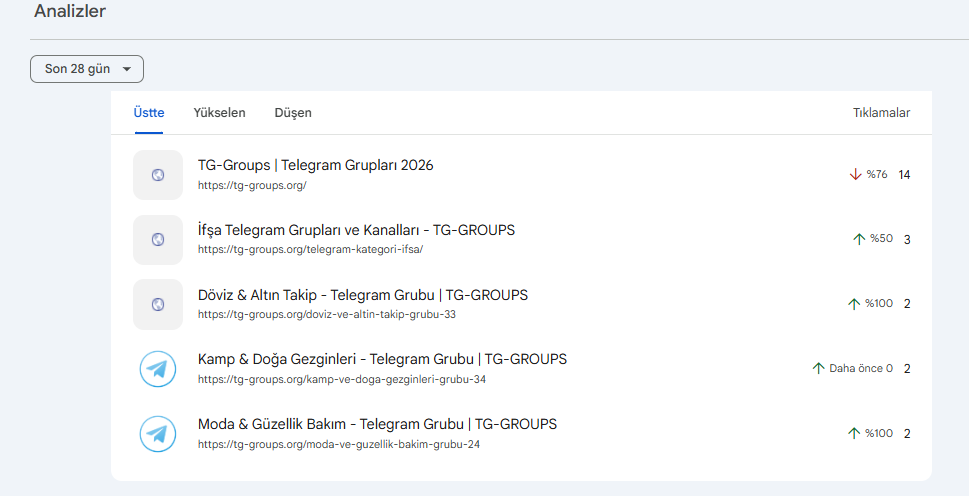Screen dimensions: 969x496
Task: Click Telegram icon for Moda & Güzellik Bakım
Action: pyautogui.click(x=158, y=434)
